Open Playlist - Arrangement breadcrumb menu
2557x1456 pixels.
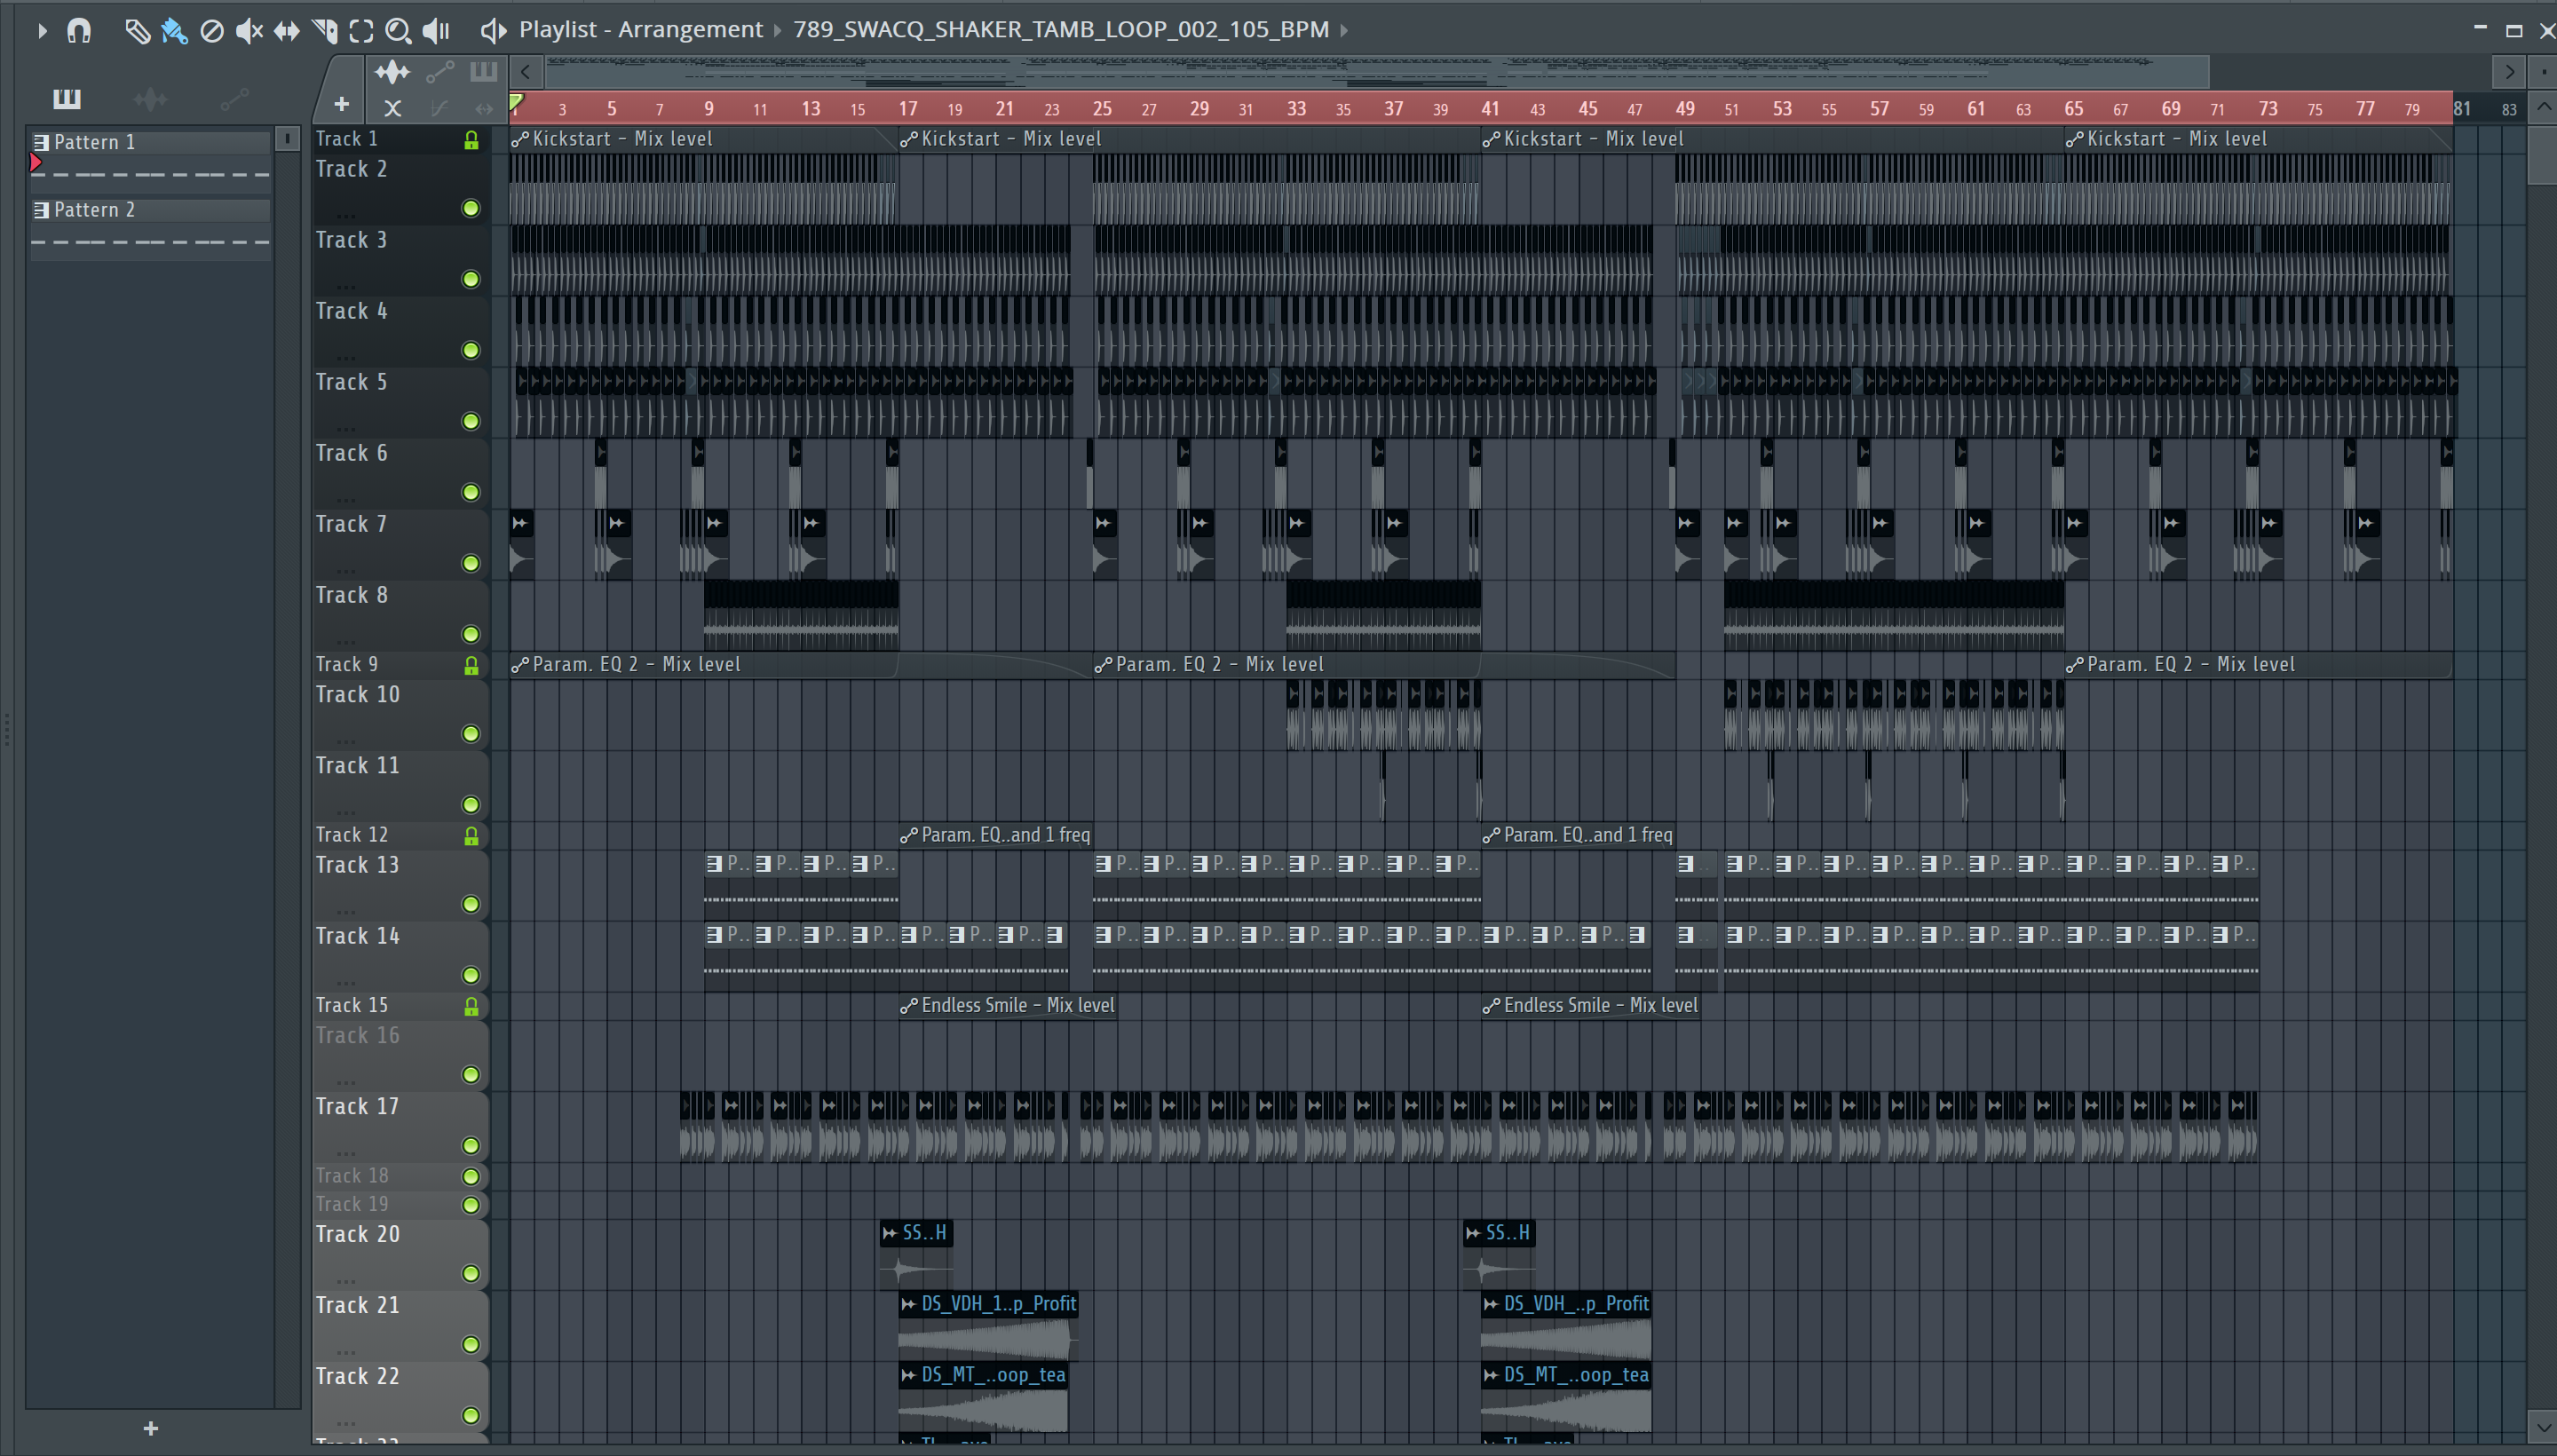pyautogui.click(x=640, y=30)
